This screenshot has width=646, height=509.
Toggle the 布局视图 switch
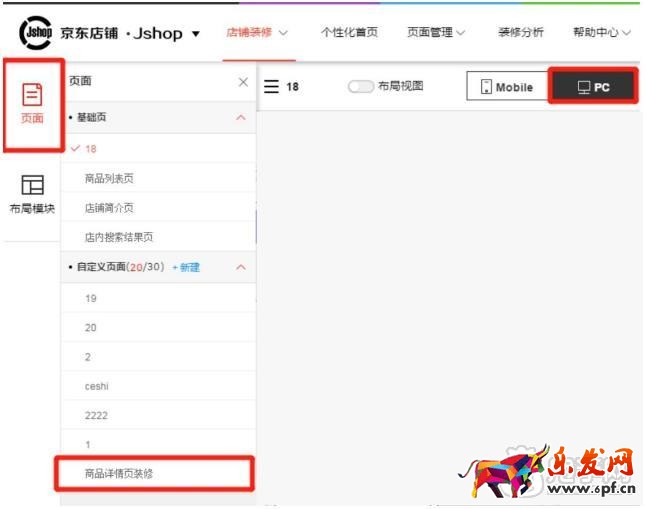point(360,87)
